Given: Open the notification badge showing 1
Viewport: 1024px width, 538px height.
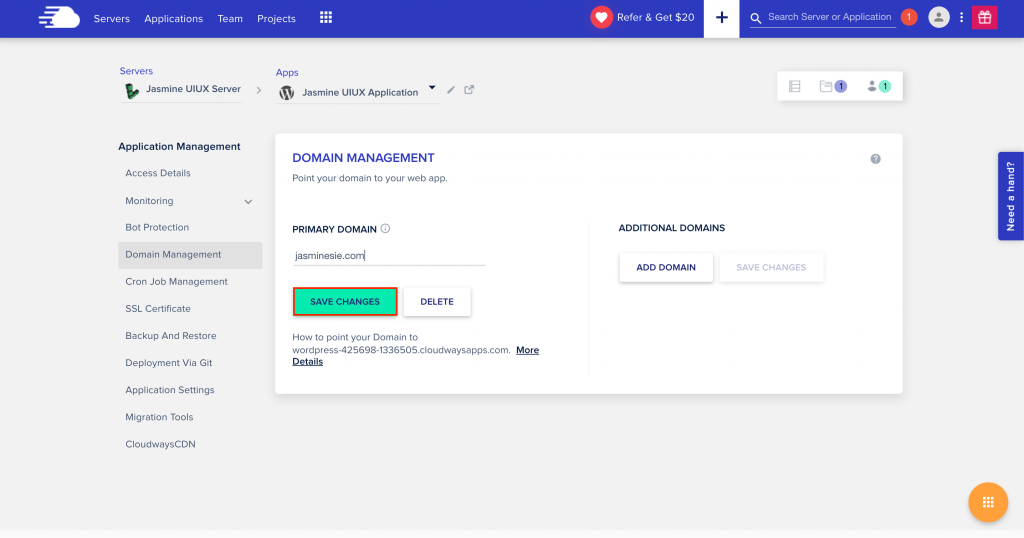Looking at the screenshot, I should pos(908,17).
